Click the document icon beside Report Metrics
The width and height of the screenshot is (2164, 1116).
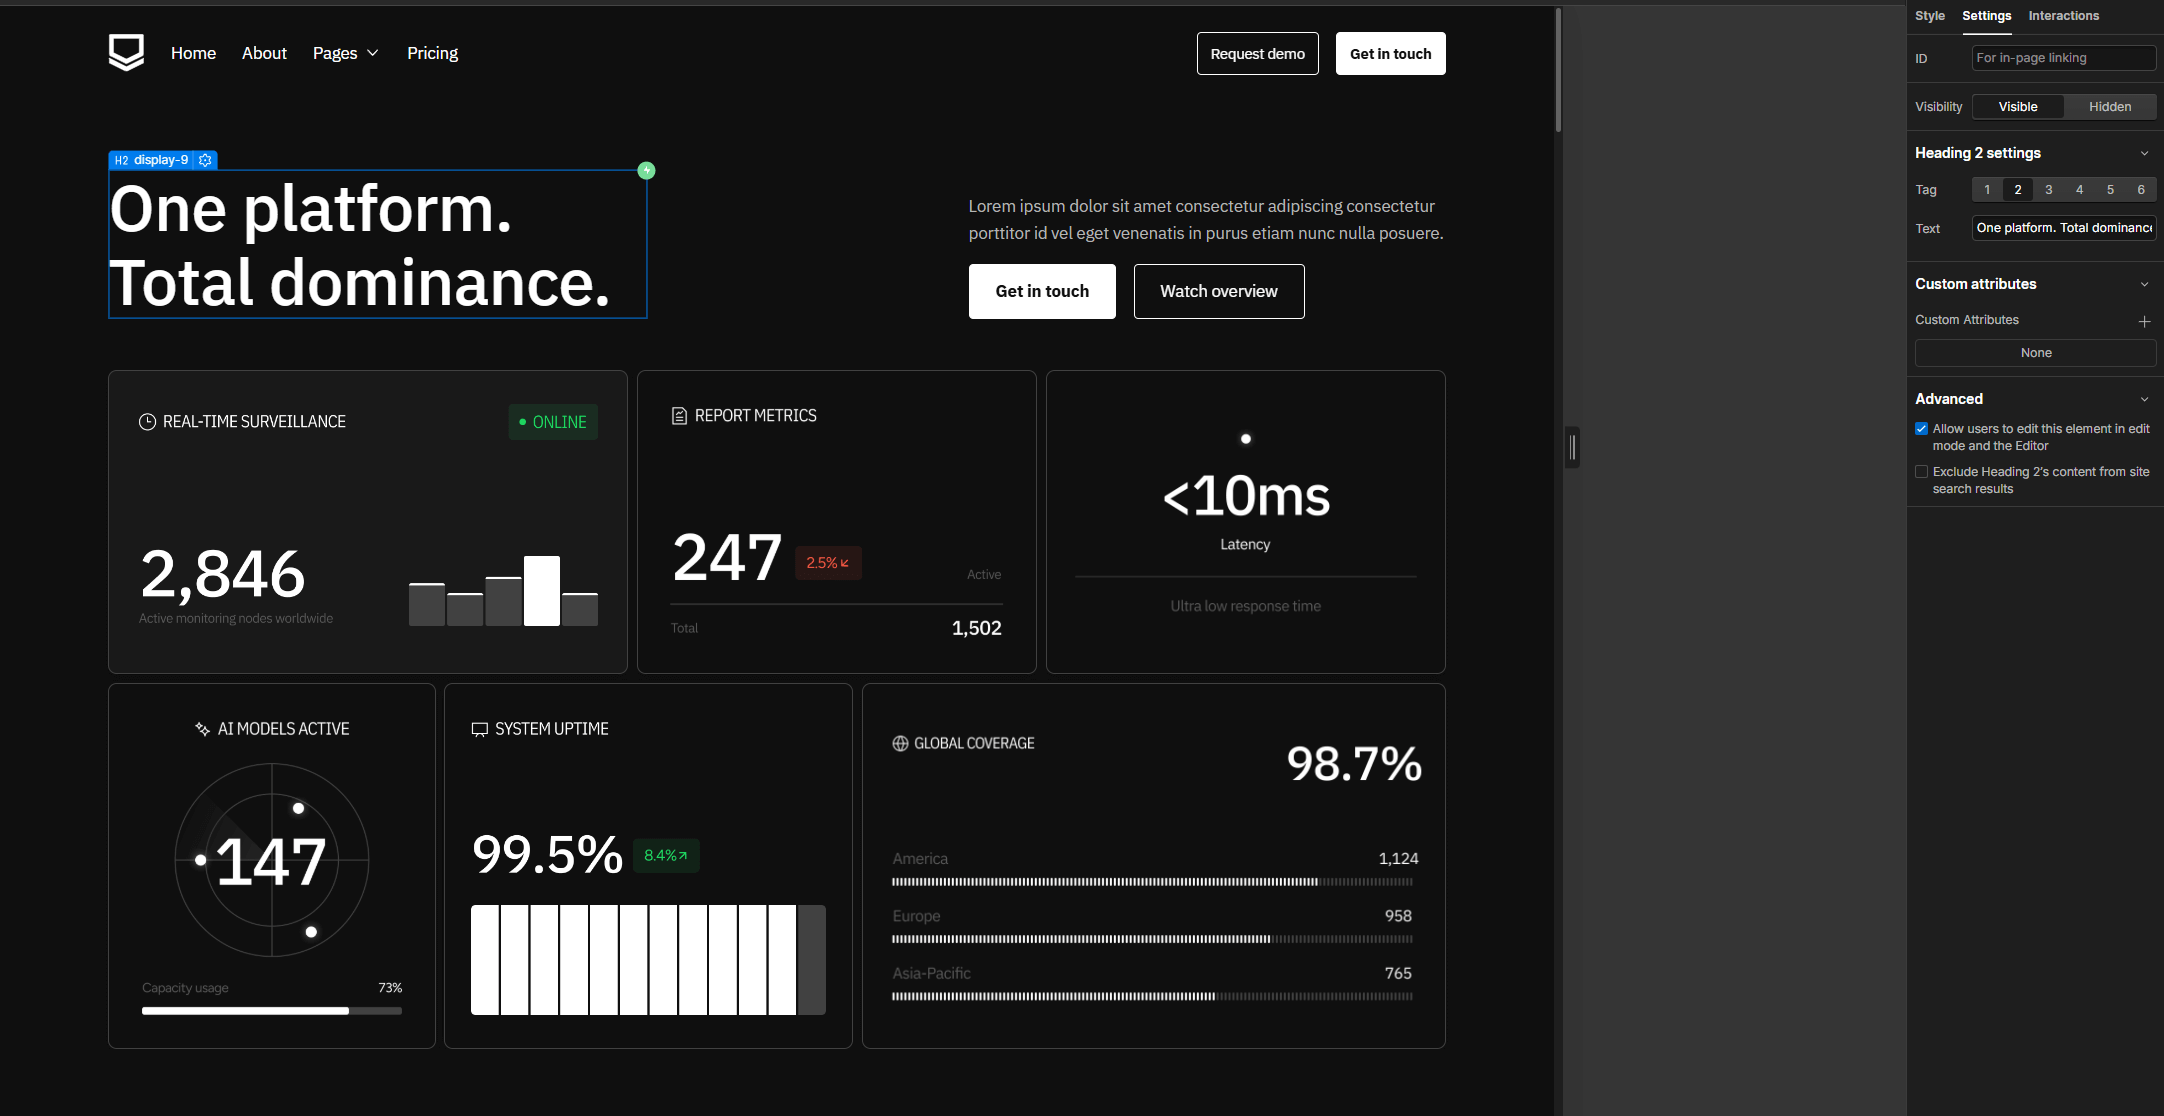pyautogui.click(x=679, y=416)
